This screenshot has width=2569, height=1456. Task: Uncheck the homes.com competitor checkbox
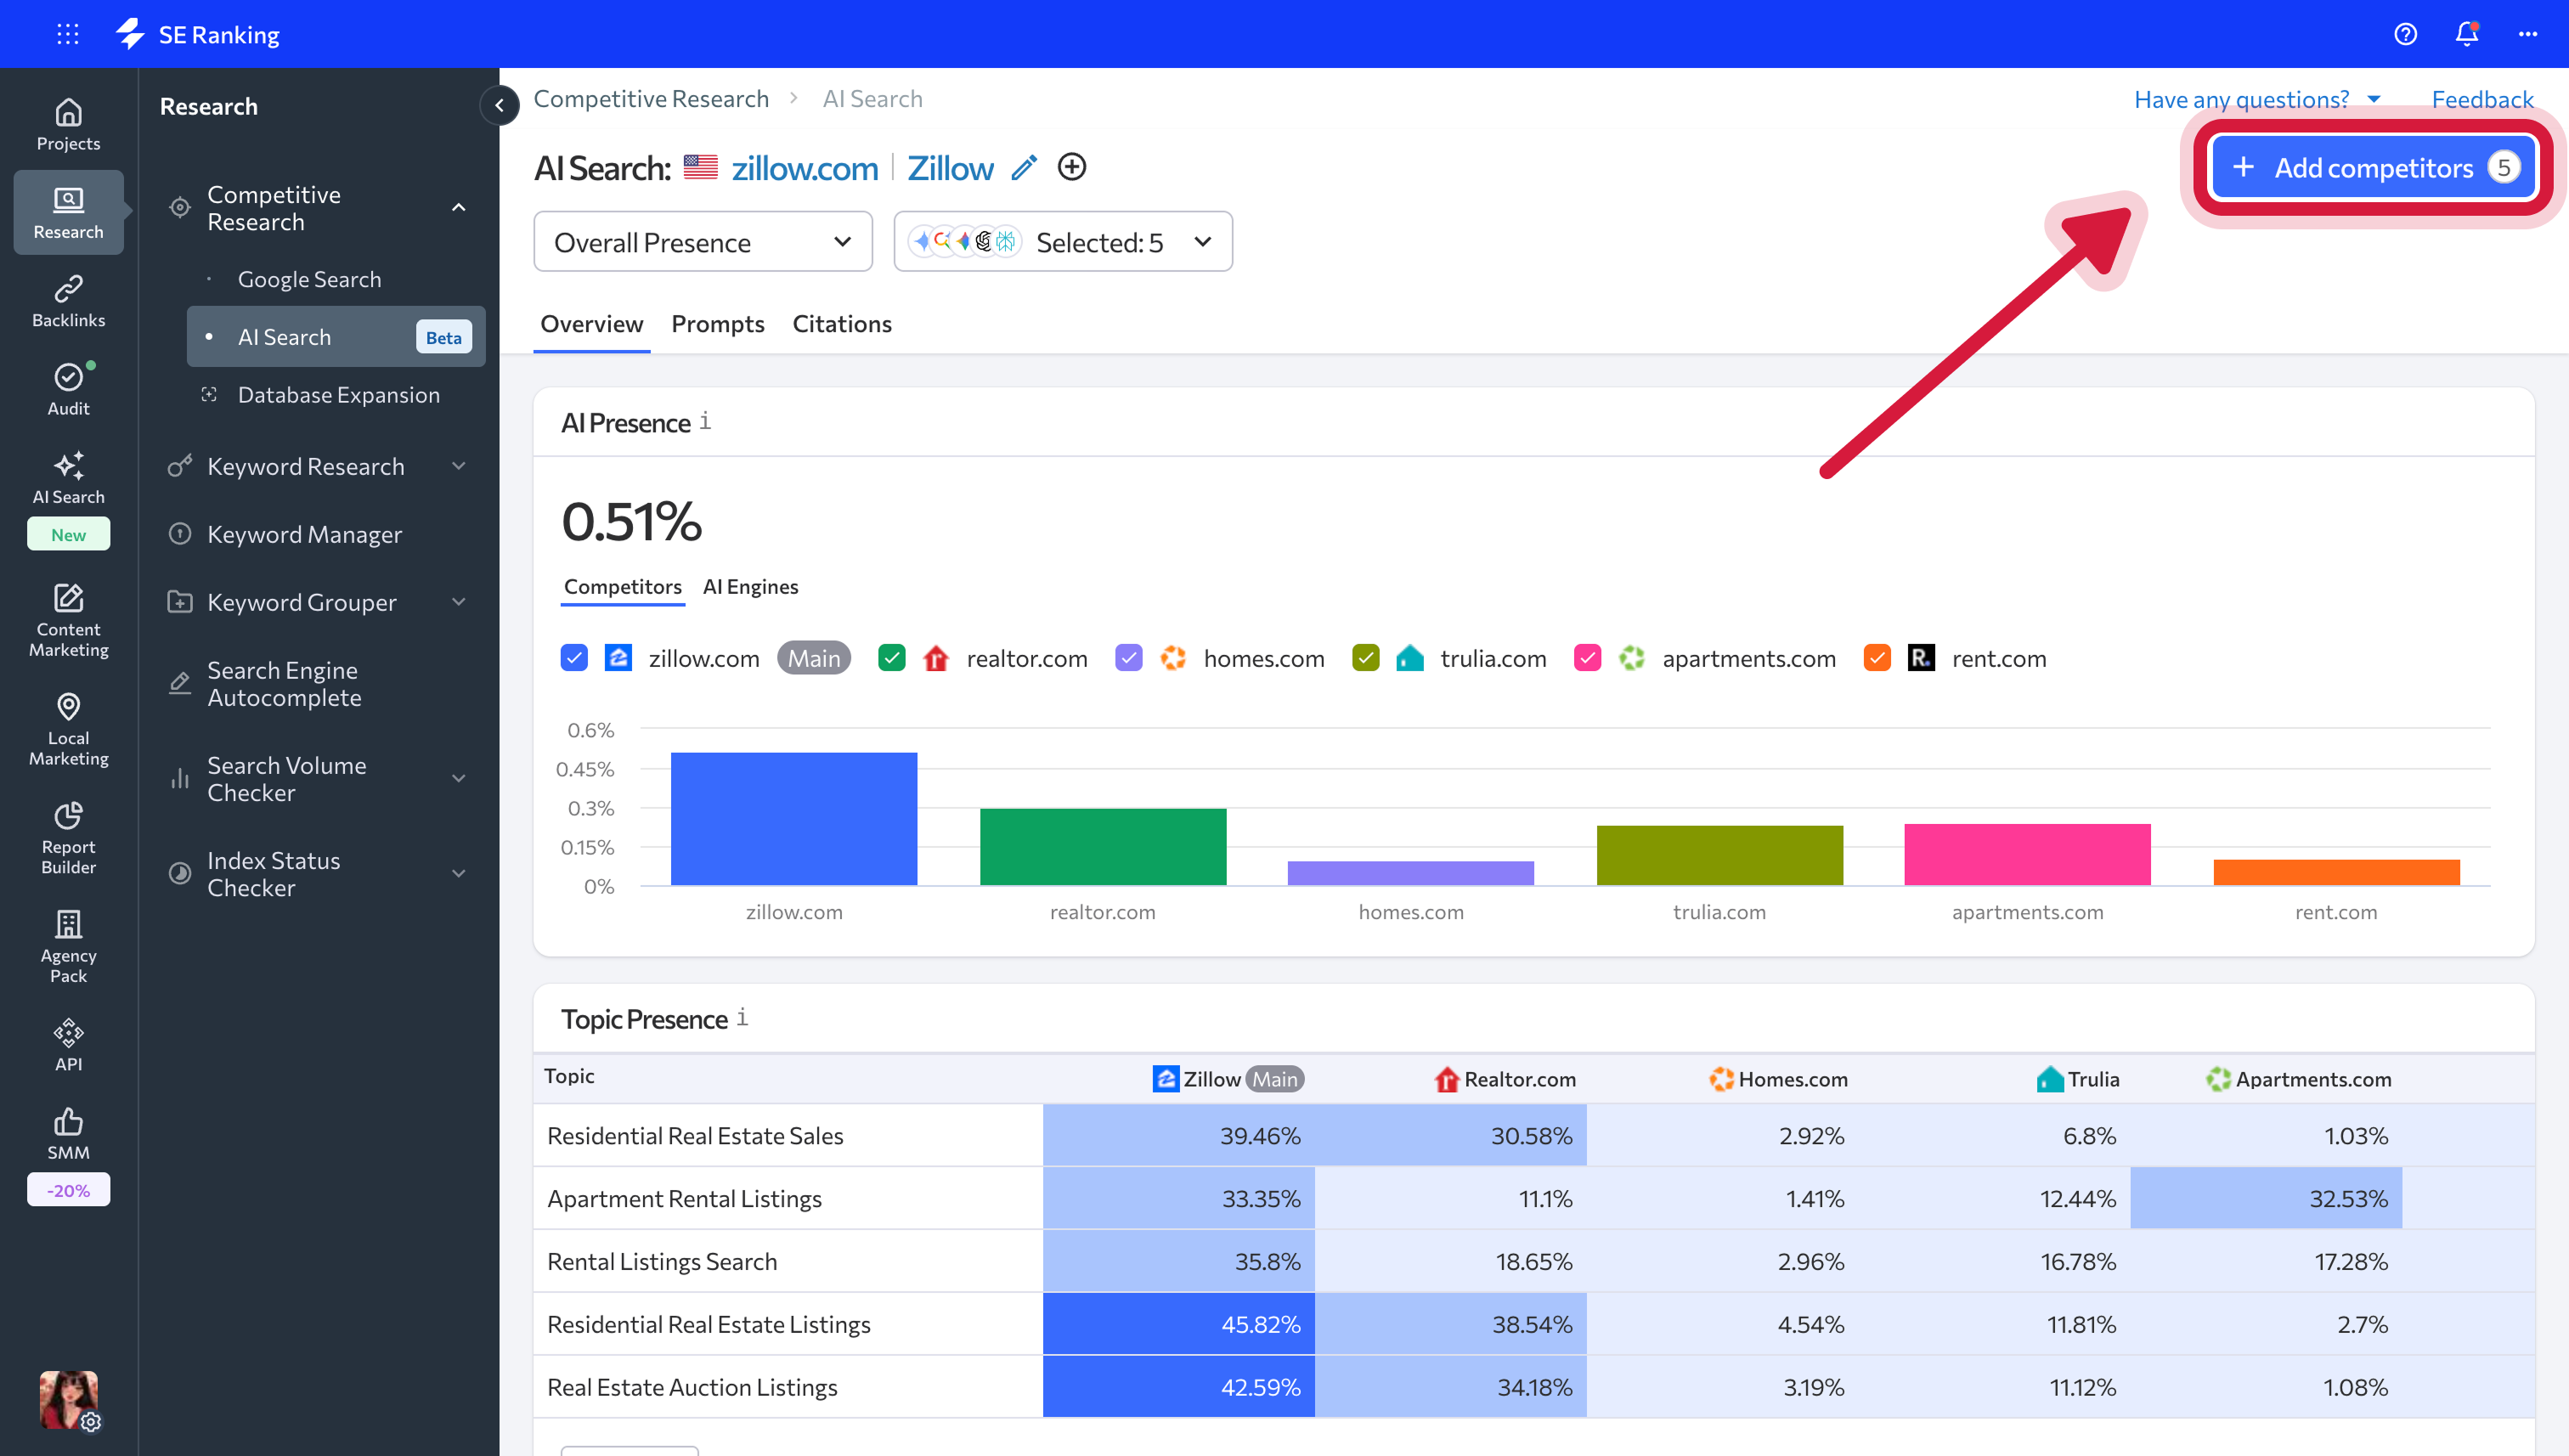tap(1129, 658)
